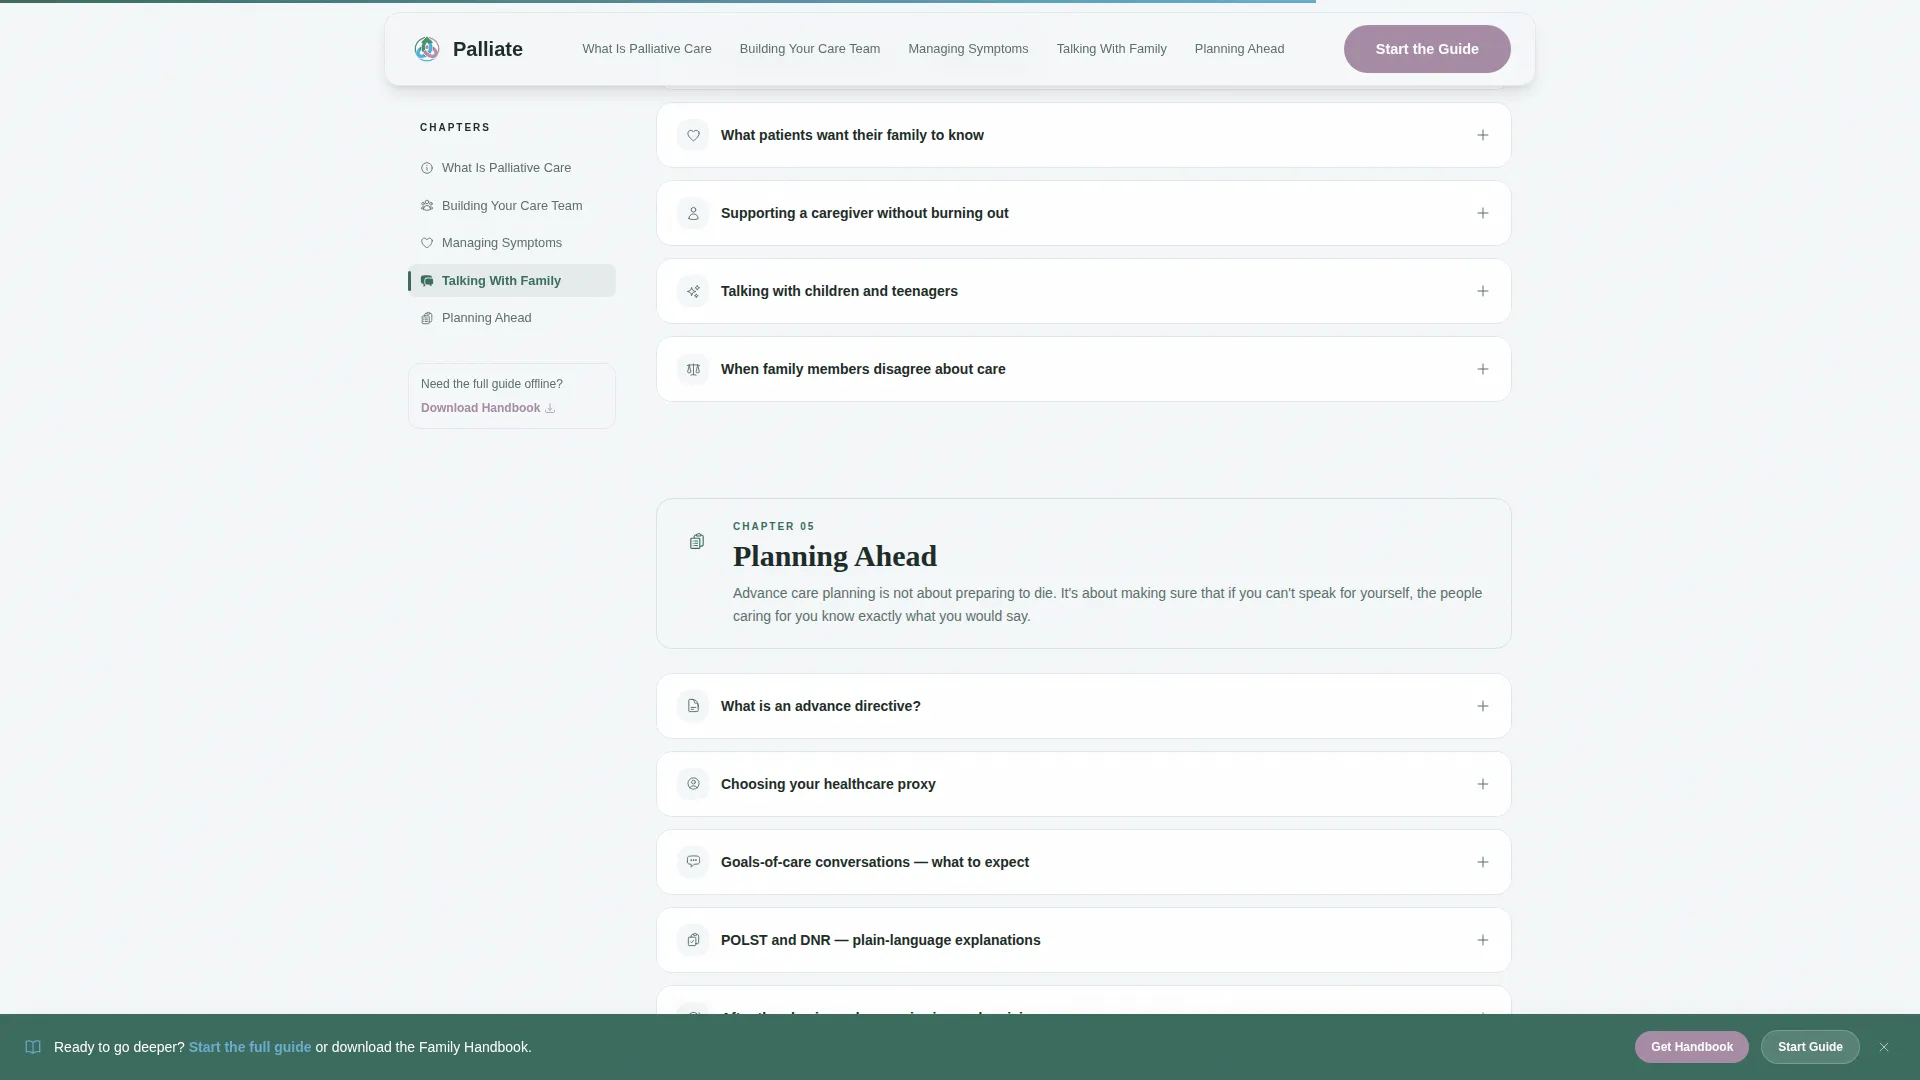Click the heart icon next to 'Managing Symptoms' in sidebar
Image resolution: width=1920 pixels, height=1080 pixels.
coord(427,243)
